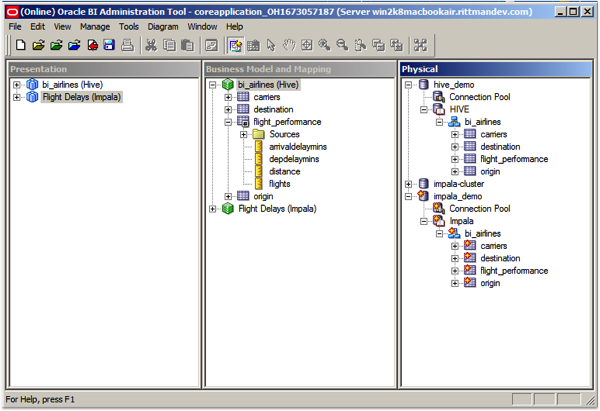The image size is (600, 411).
Task: Collapse flight_performance logical table
Action: pyautogui.click(x=228, y=122)
